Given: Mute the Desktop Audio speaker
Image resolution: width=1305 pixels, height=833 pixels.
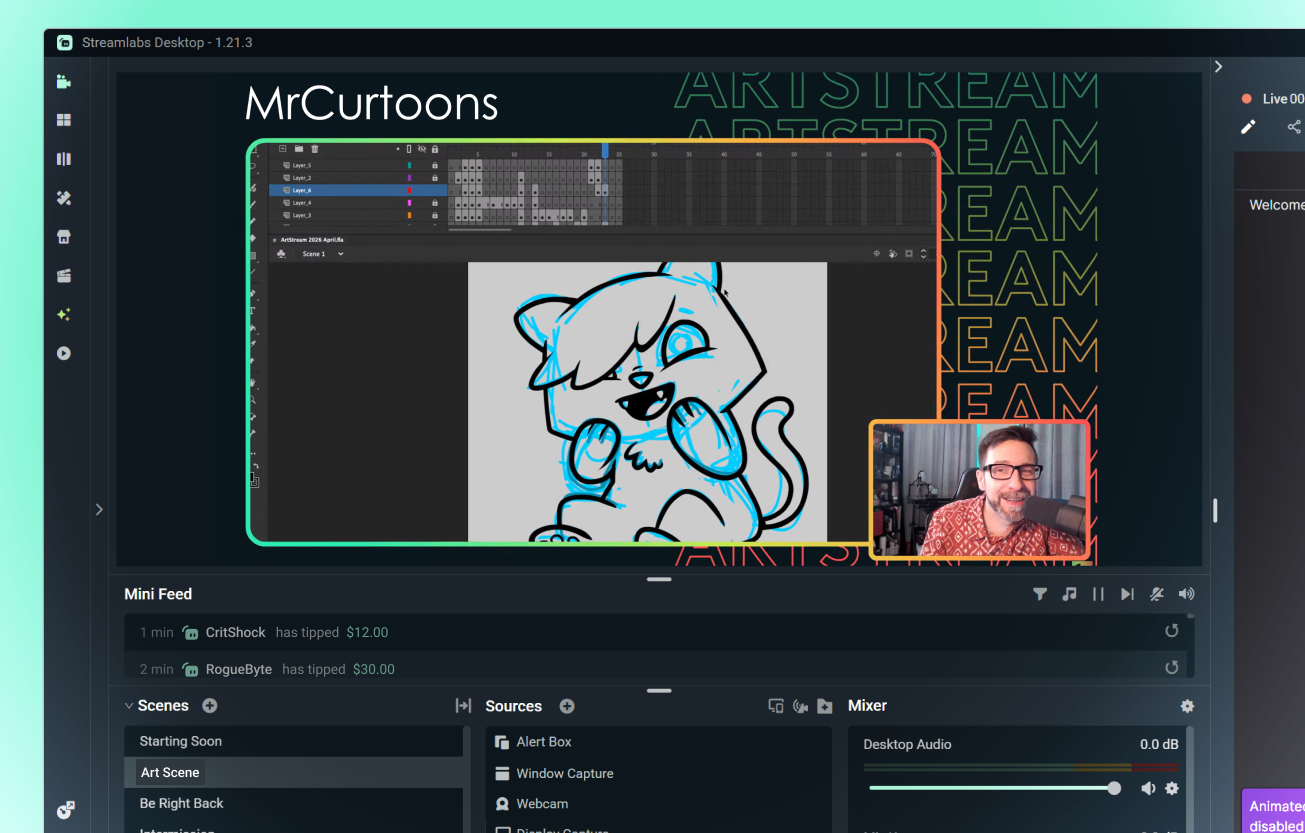Looking at the screenshot, I should 1148,788.
